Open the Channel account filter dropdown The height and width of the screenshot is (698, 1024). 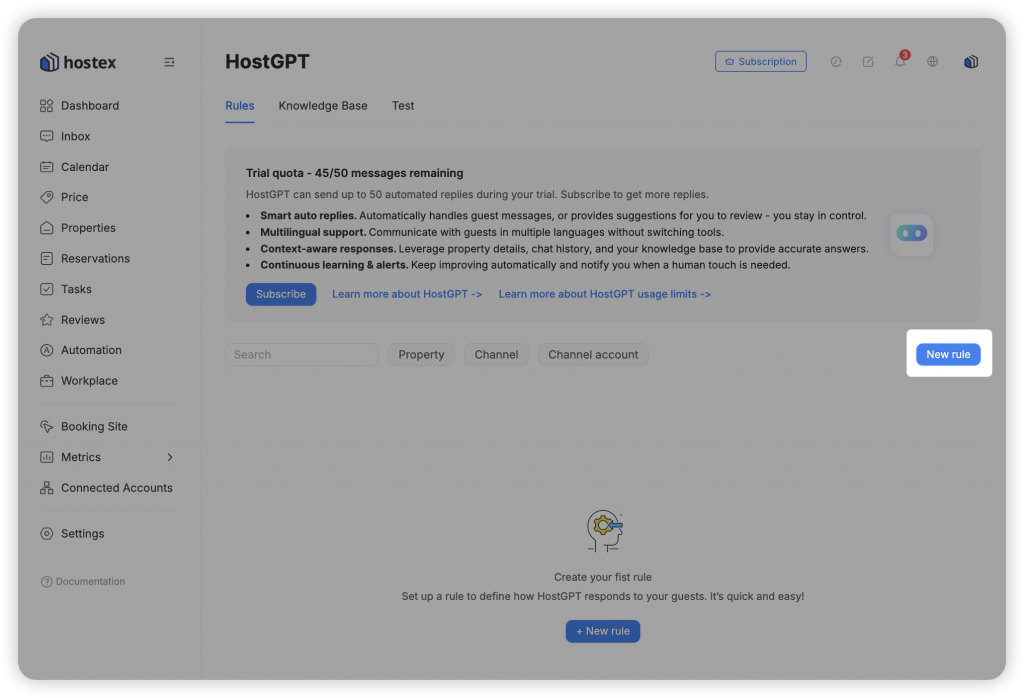(593, 355)
